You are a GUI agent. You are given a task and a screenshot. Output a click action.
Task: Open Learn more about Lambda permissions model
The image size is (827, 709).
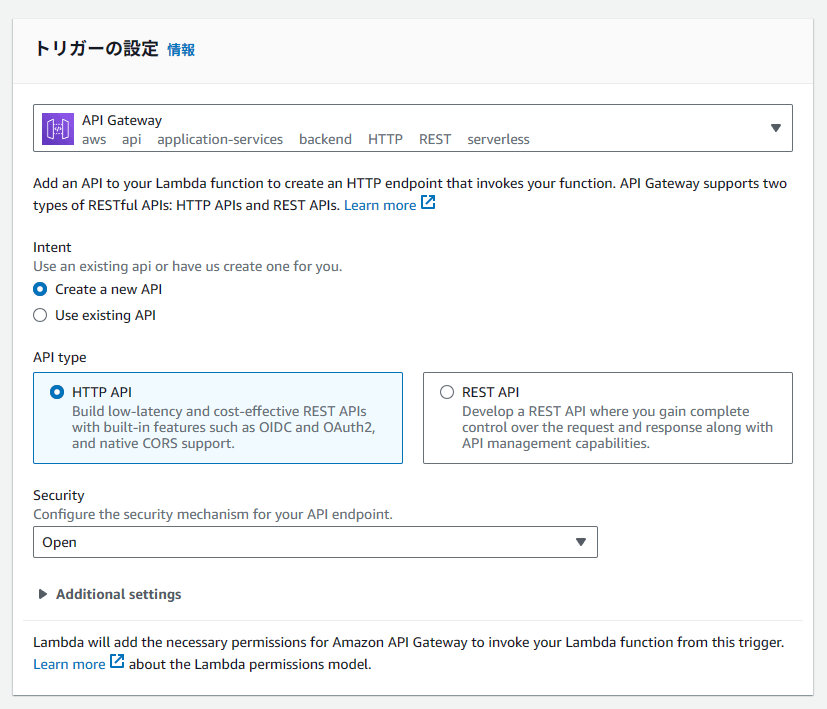click(x=69, y=664)
